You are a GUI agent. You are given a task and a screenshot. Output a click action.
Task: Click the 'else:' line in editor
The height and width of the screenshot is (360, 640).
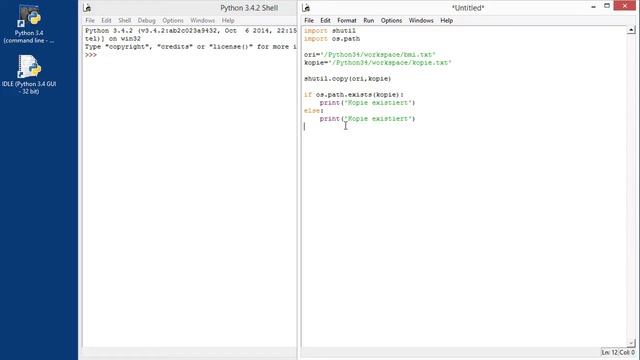(313, 111)
